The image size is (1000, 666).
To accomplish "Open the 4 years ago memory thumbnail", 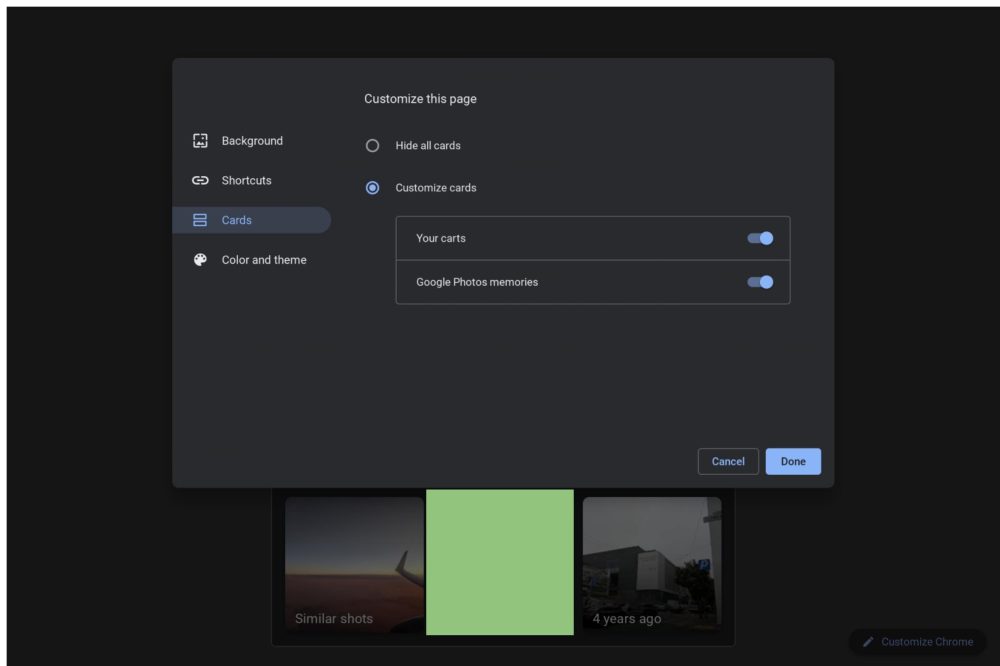I will coord(652,564).
